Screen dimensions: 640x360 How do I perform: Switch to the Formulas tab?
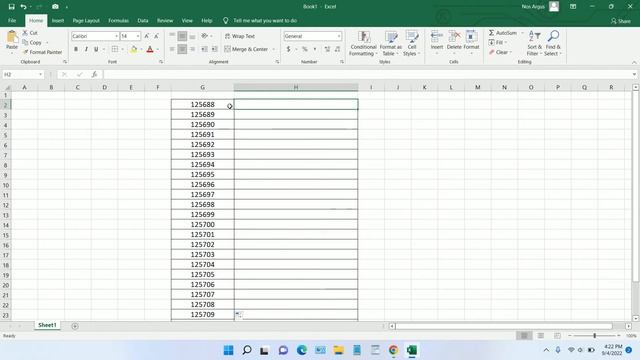pyautogui.click(x=118, y=20)
